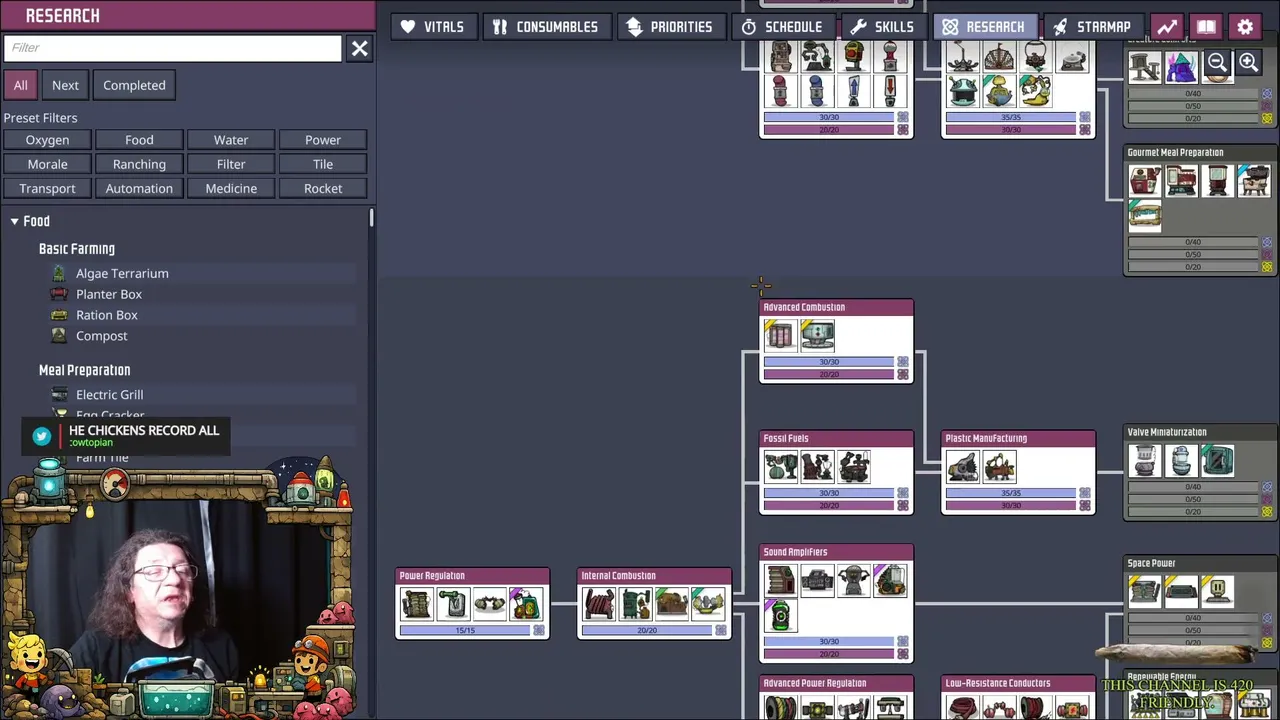Screen dimensions: 1280x720
Task: Click Advanced Combustion 30/30 progress bar
Action: pos(829,362)
